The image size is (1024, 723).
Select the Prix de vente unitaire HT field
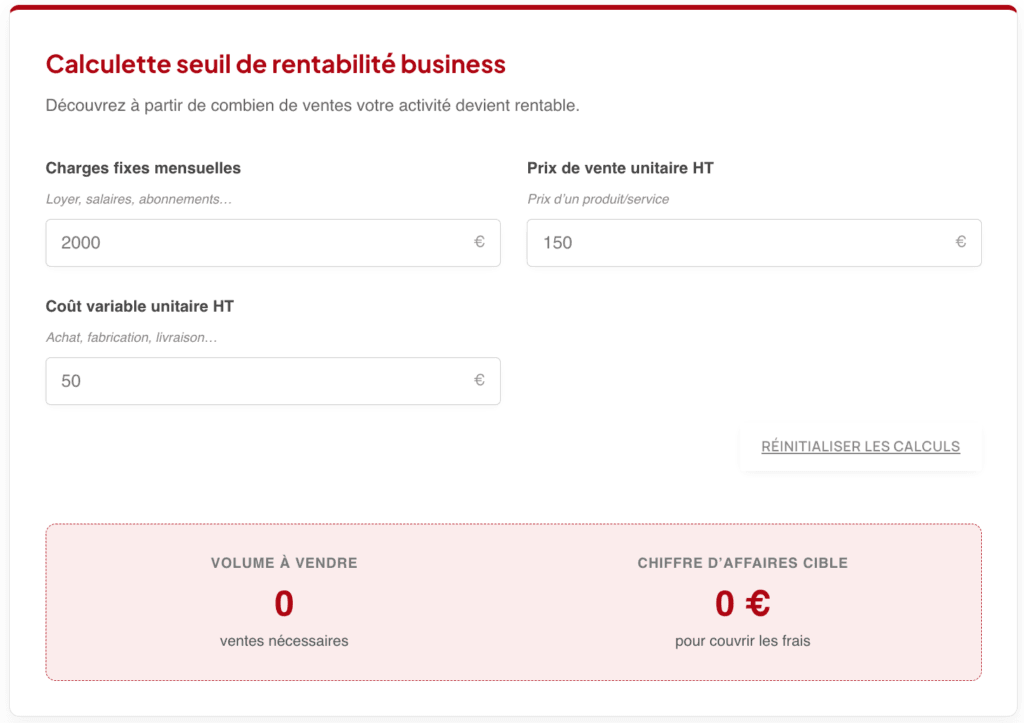pyautogui.click(x=754, y=242)
